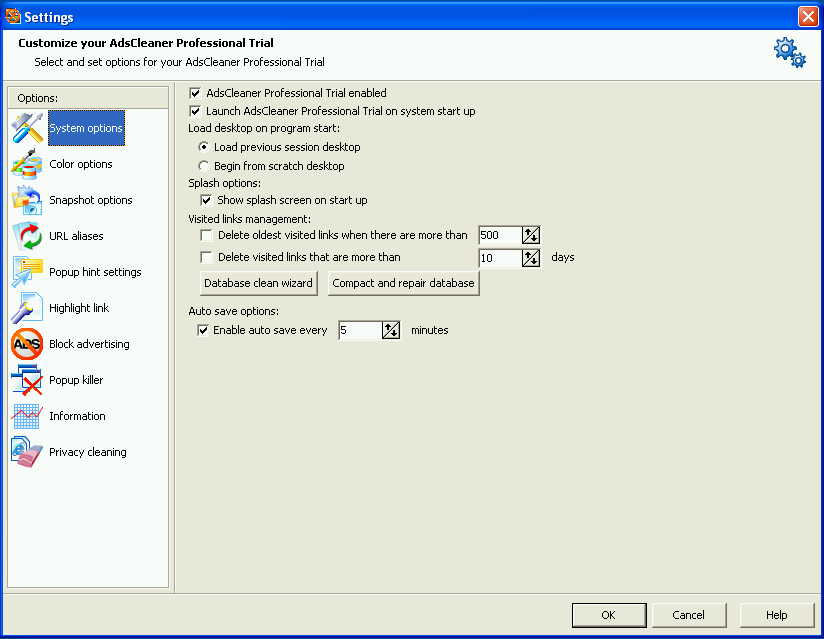This screenshot has width=824, height=639.
Task: Show the Block advertising options
Action: 89,344
